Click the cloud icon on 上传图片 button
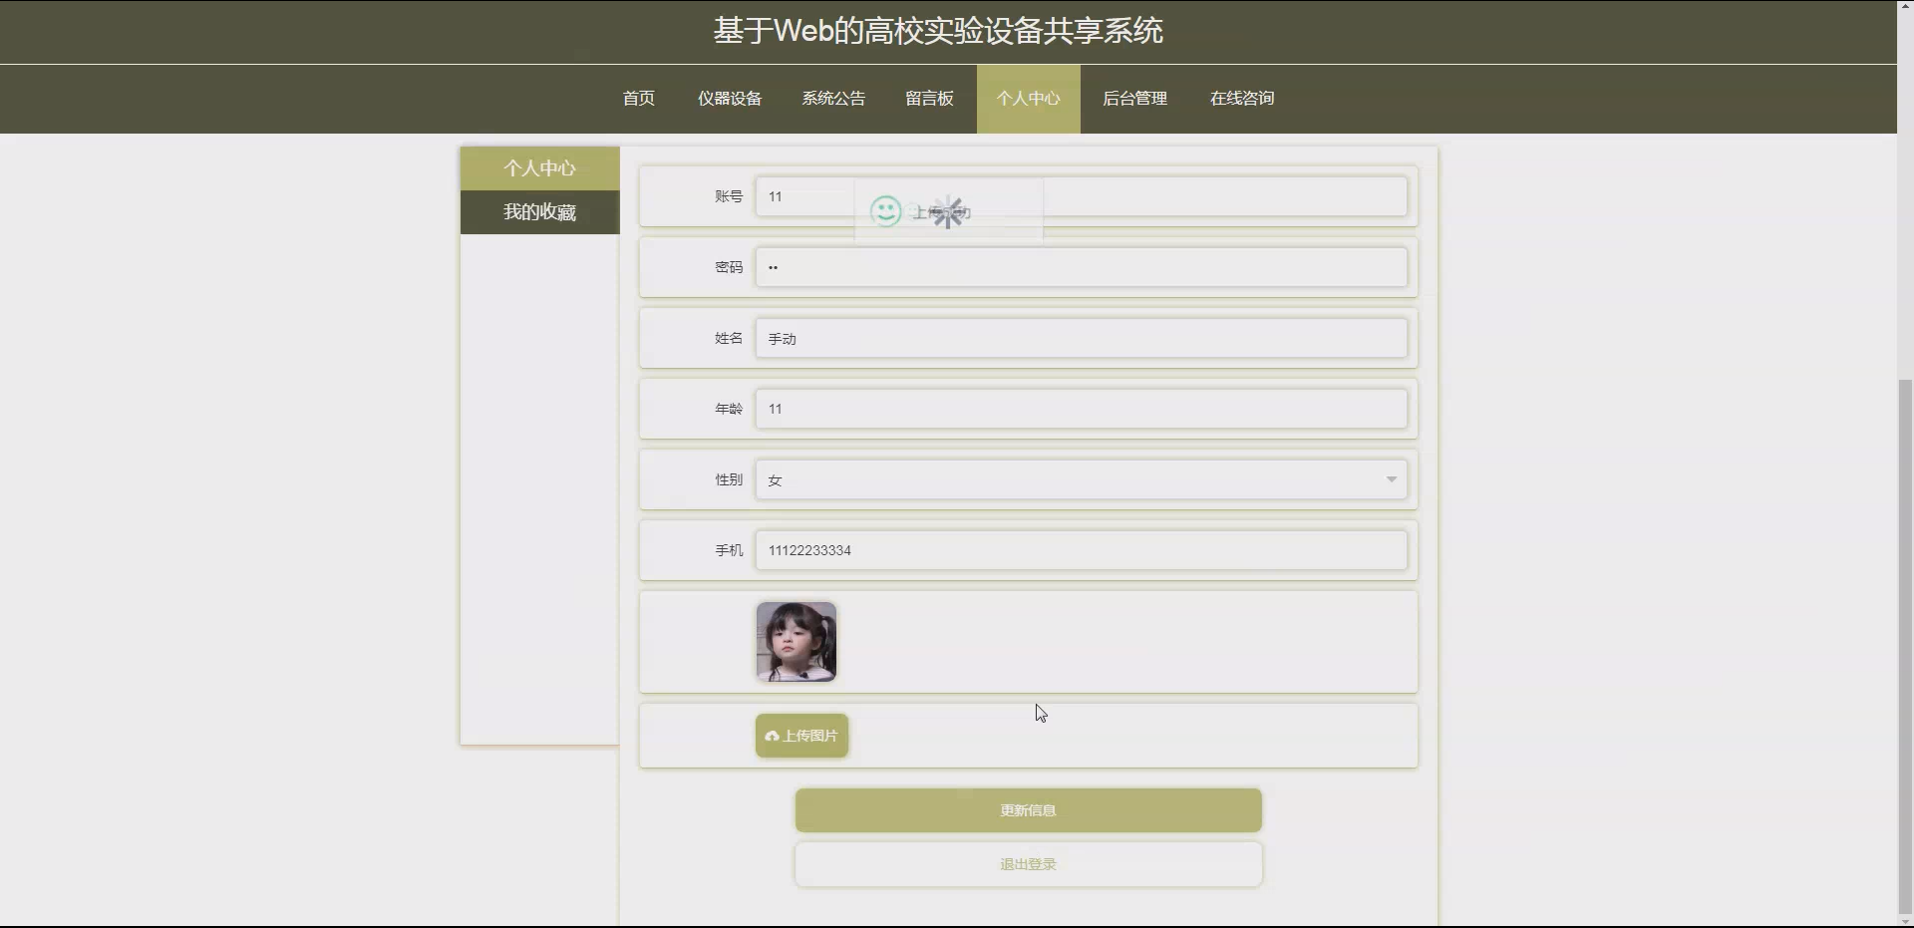 coord(771,735)
